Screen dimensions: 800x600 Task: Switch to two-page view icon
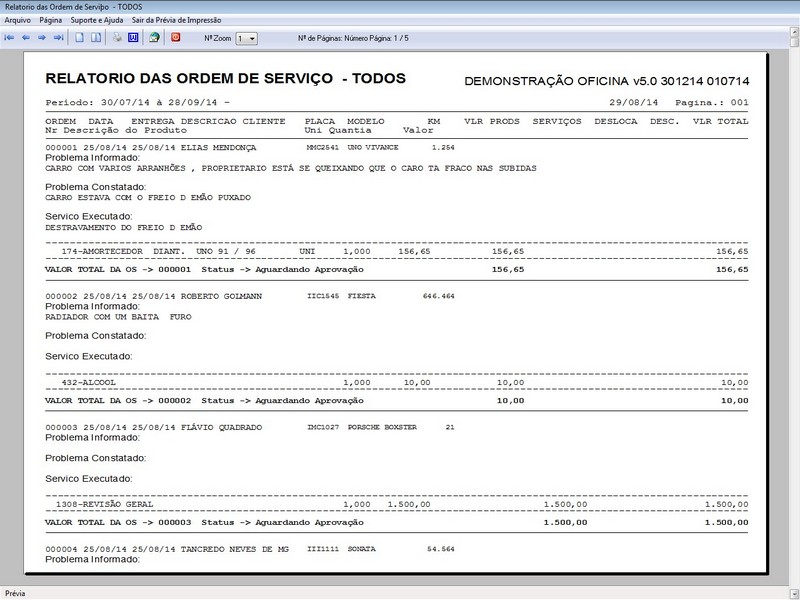pyautogui.click(x=96, y=38)
